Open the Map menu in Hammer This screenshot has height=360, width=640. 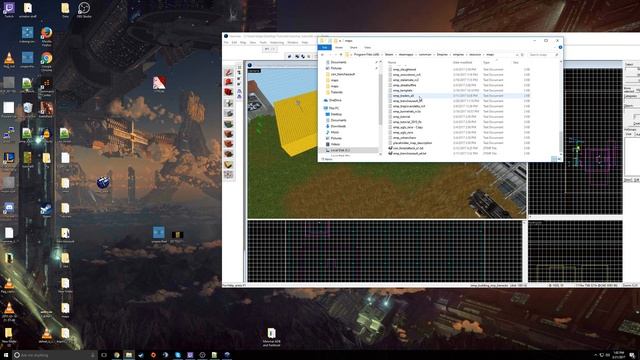[243, 42]
